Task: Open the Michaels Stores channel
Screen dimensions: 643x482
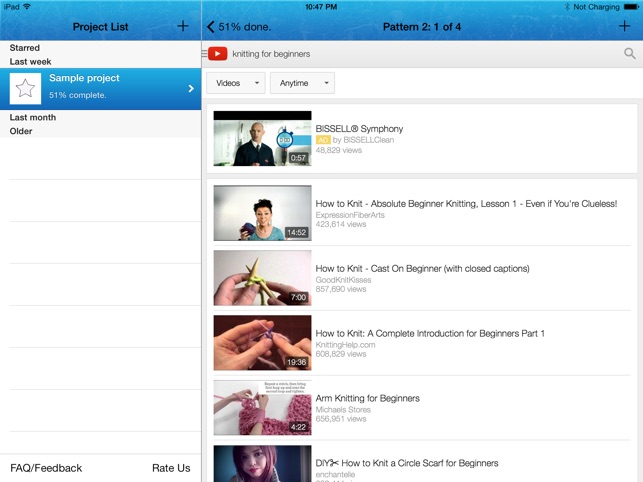Action: (343, 409)
